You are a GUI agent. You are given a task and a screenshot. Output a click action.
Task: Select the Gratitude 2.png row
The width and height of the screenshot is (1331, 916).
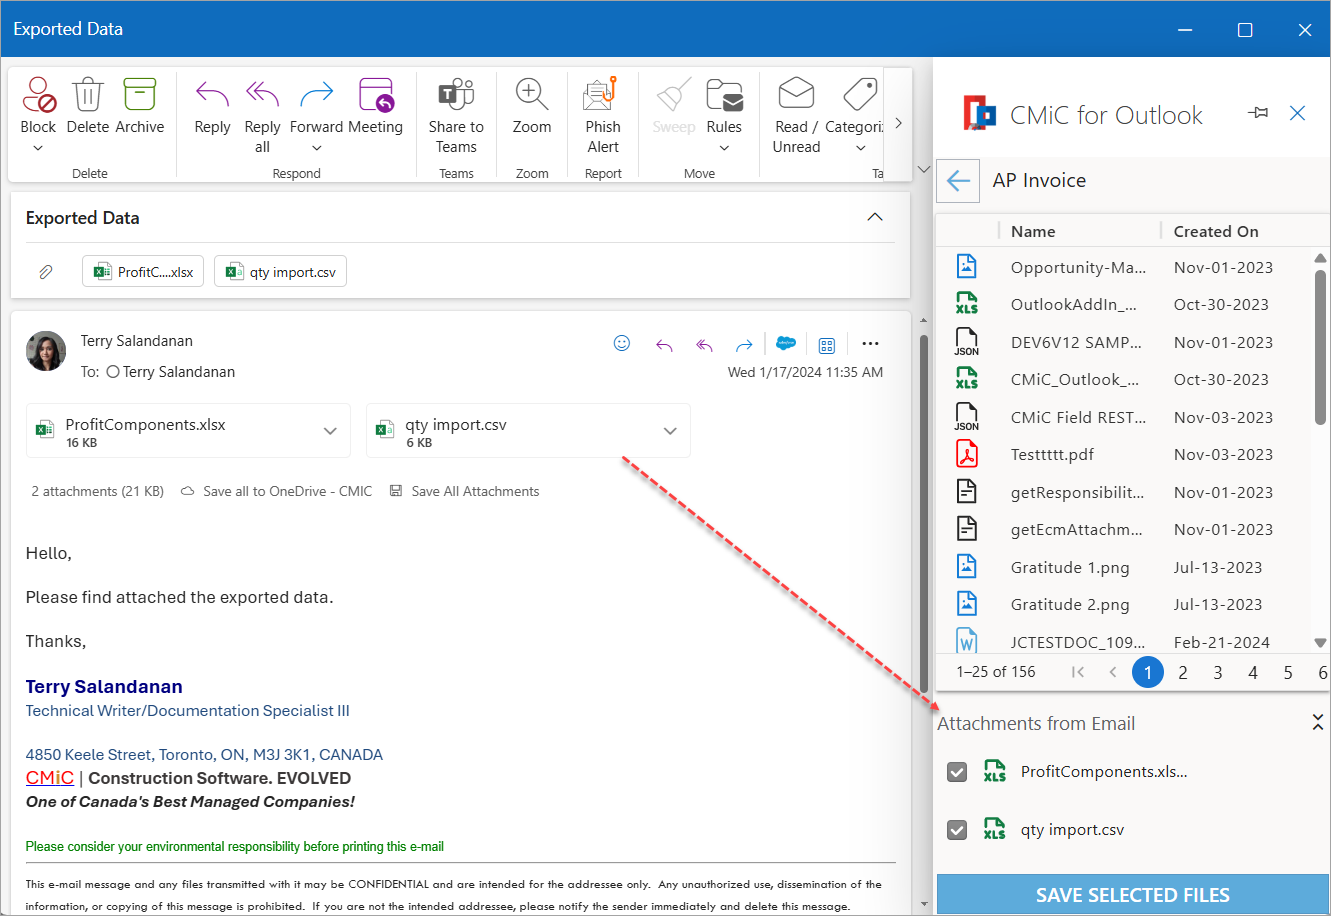coord(1123,604)
